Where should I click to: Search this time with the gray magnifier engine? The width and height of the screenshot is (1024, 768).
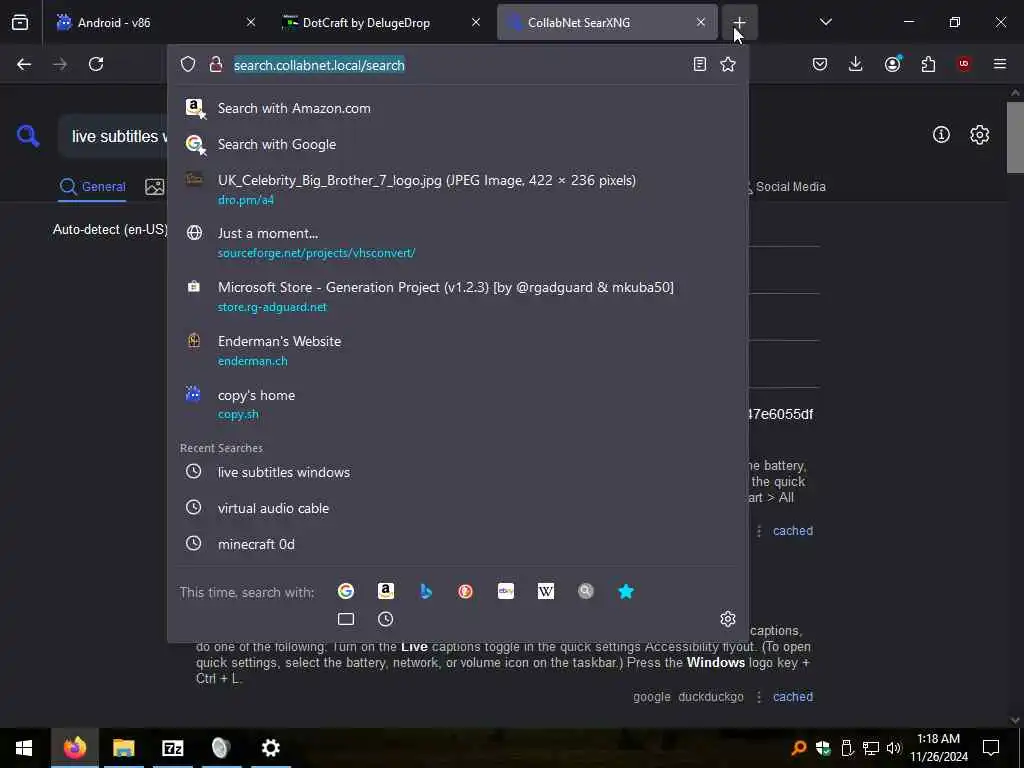pos(586,592)
